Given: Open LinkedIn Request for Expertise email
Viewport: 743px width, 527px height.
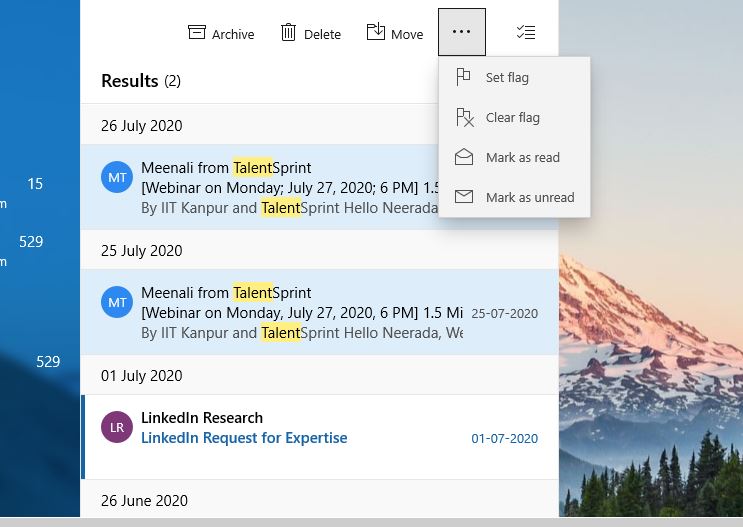Looking at the screenshot, I should 244,438.
